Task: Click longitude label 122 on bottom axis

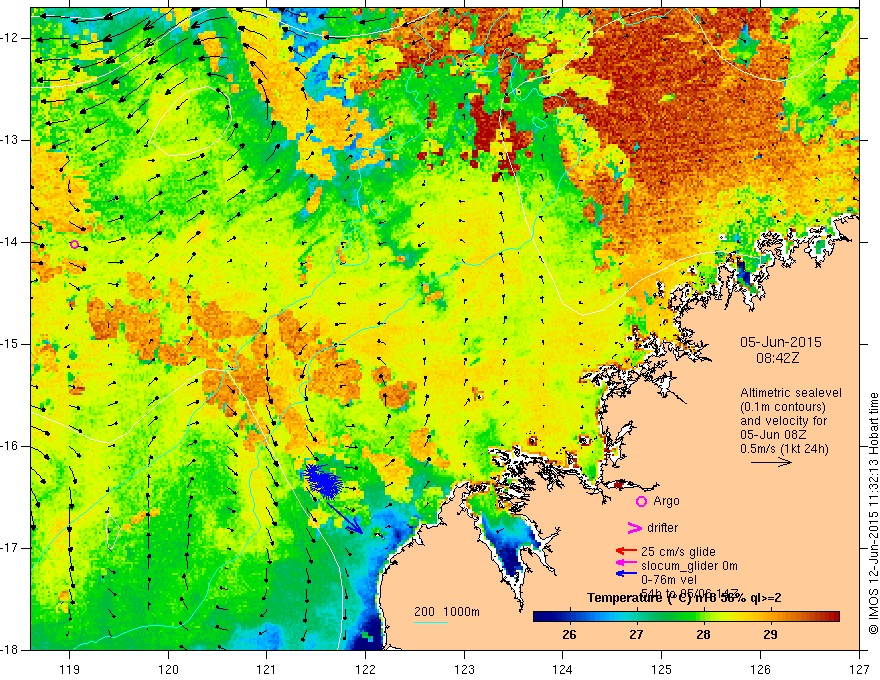Action: click(x=365, y=669)
